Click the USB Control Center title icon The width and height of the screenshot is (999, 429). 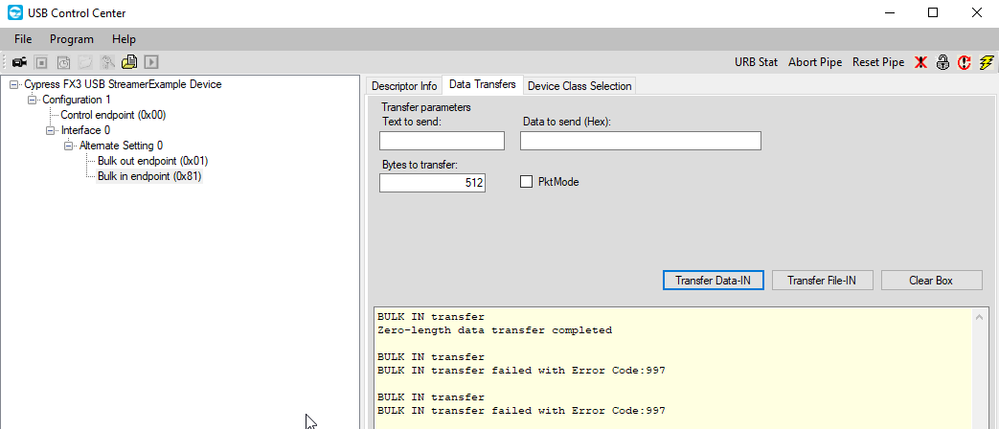(x=14, y=13)
